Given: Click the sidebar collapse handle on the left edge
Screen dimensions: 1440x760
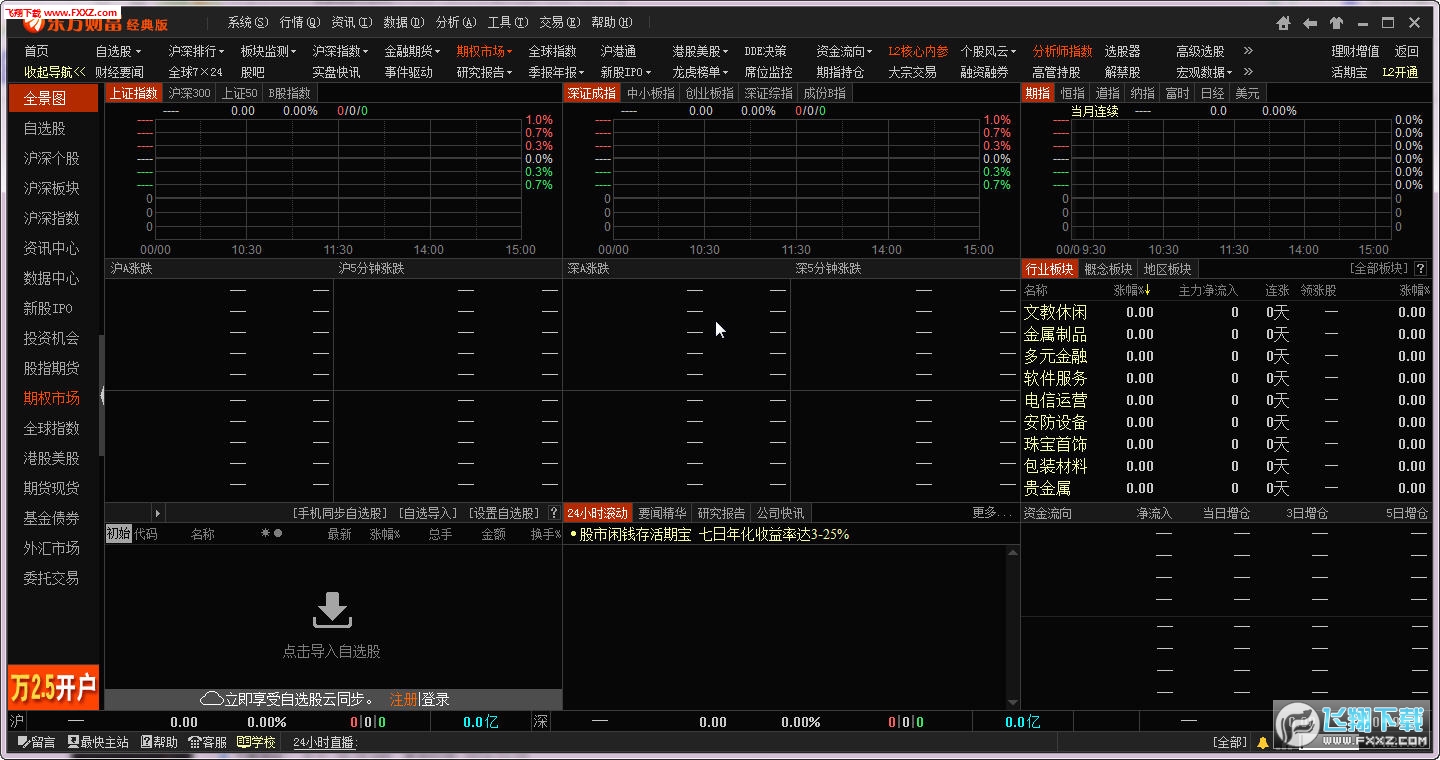Looking at the screenshot, I should tap(102, 396).
